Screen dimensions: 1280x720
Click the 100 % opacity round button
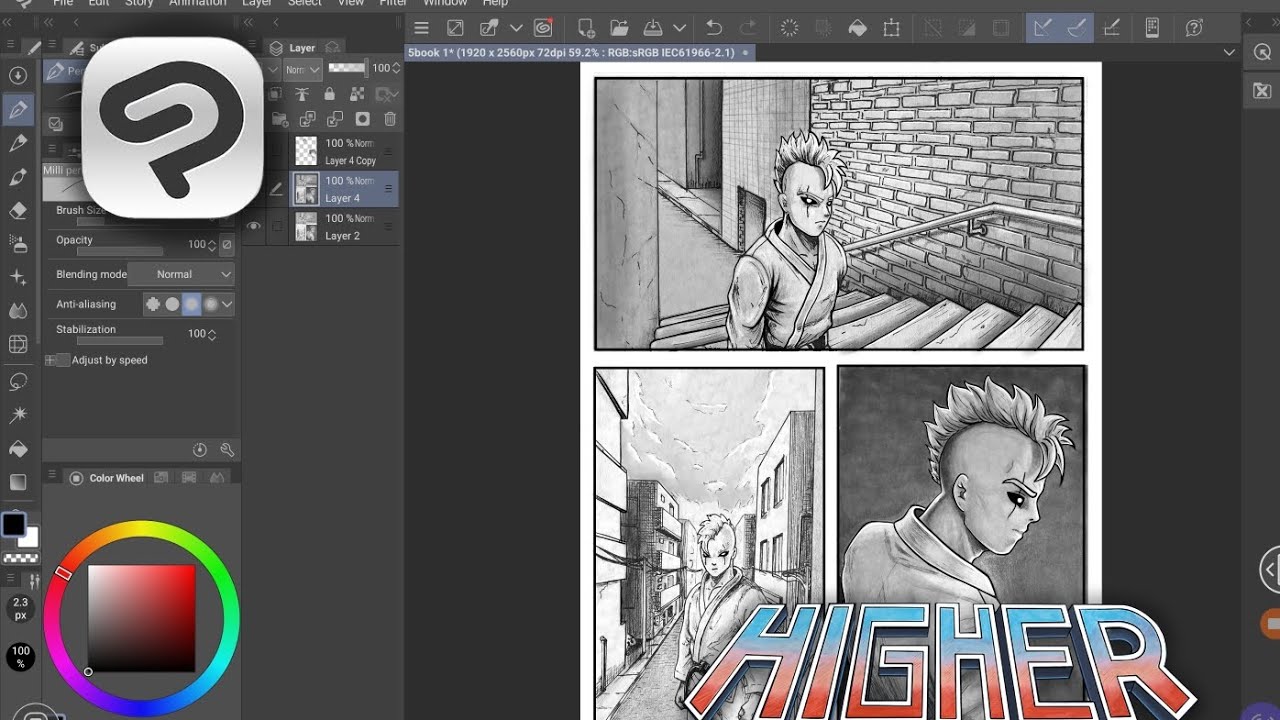point(20,657)
